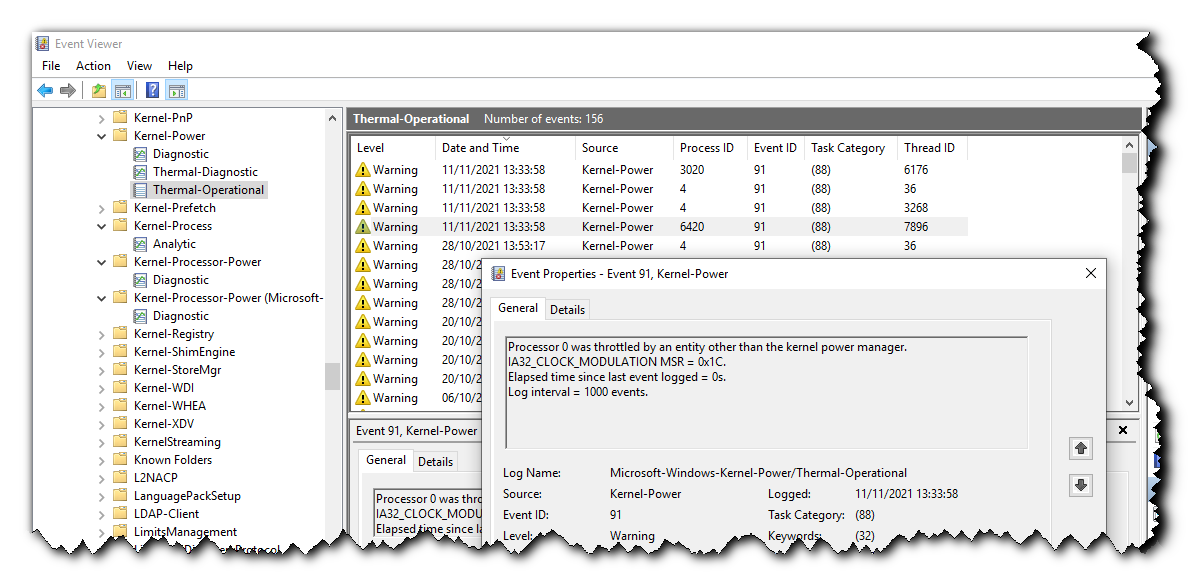This screenshot has width=1196, height=572.
Task: Toggle the Show/Hide Console Tree toolbar button
Action: (x=122, y=91)
